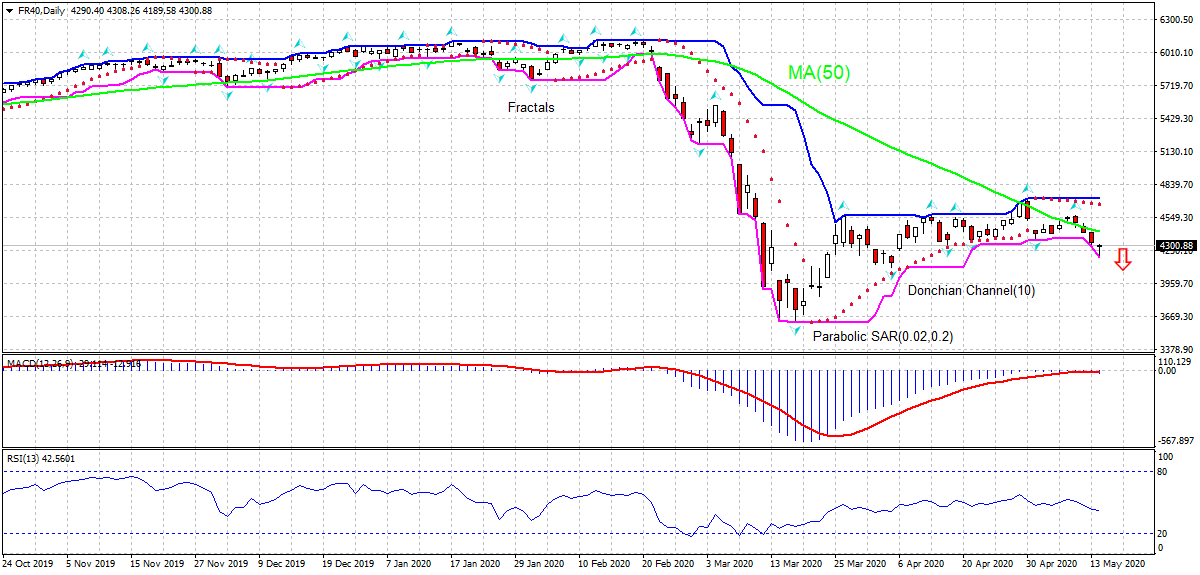Click the 20 Feb 2020 date marker

667,564
